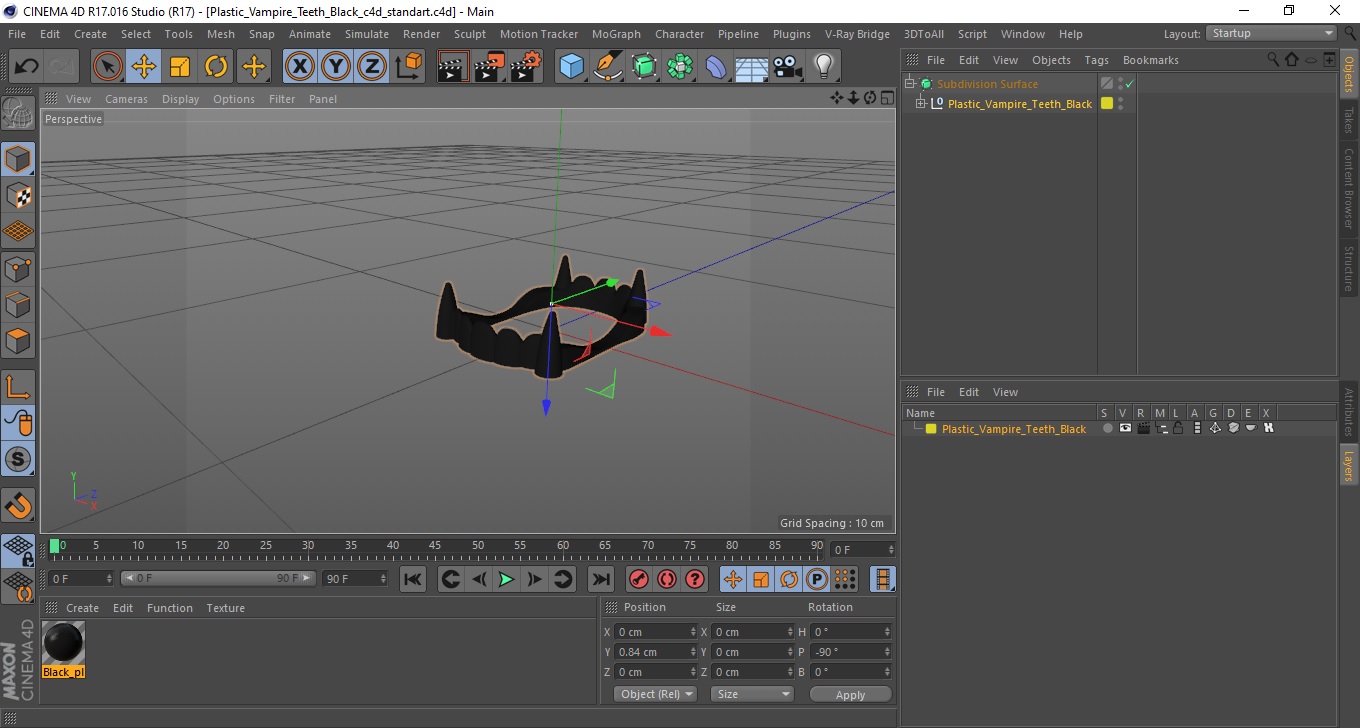Click the yellow layer swatch in Objects

[x=1107, y=103]
